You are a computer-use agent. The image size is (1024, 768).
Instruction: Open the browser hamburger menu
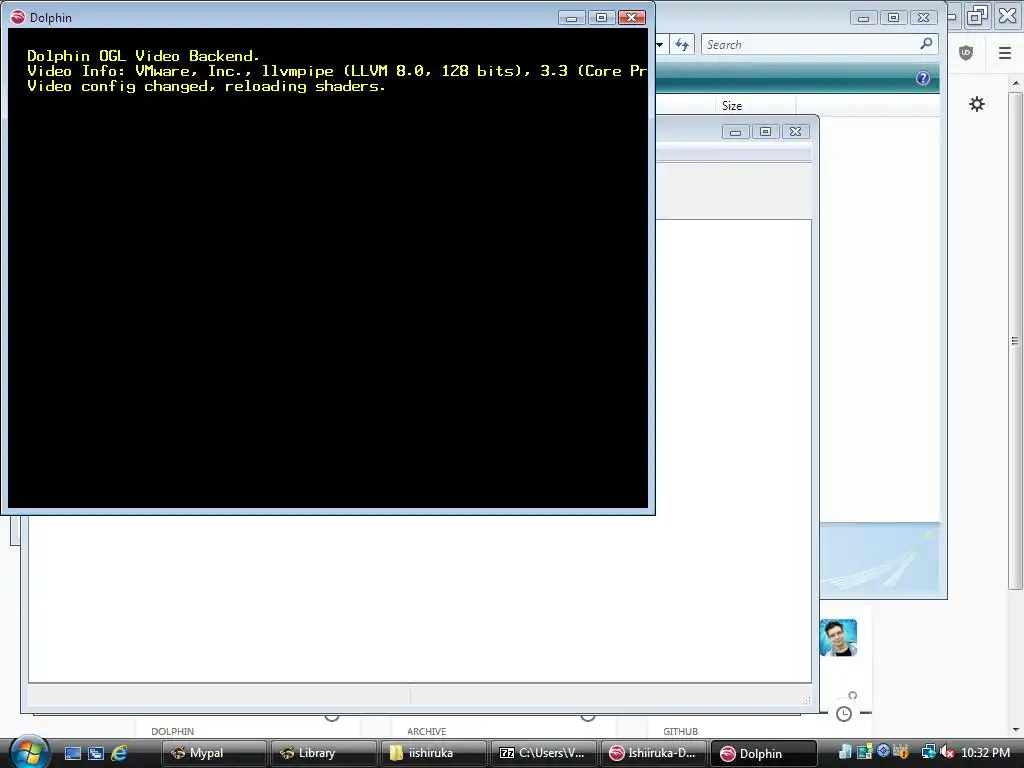(x=1004, y=53)
